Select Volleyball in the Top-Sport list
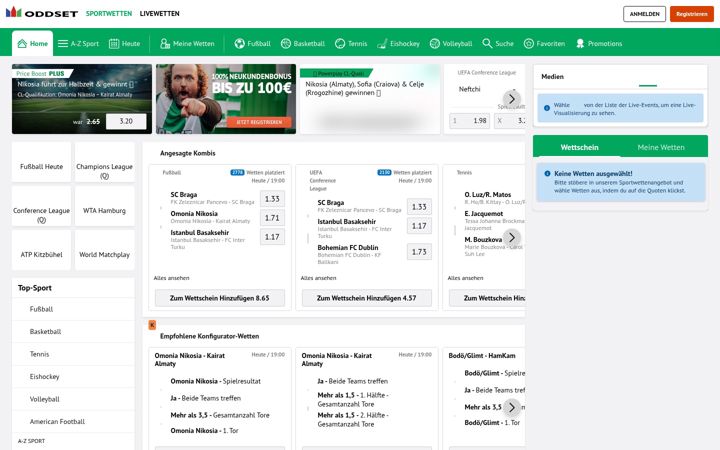This screenshot has height=450, width=720. click(x=73, y=399)
